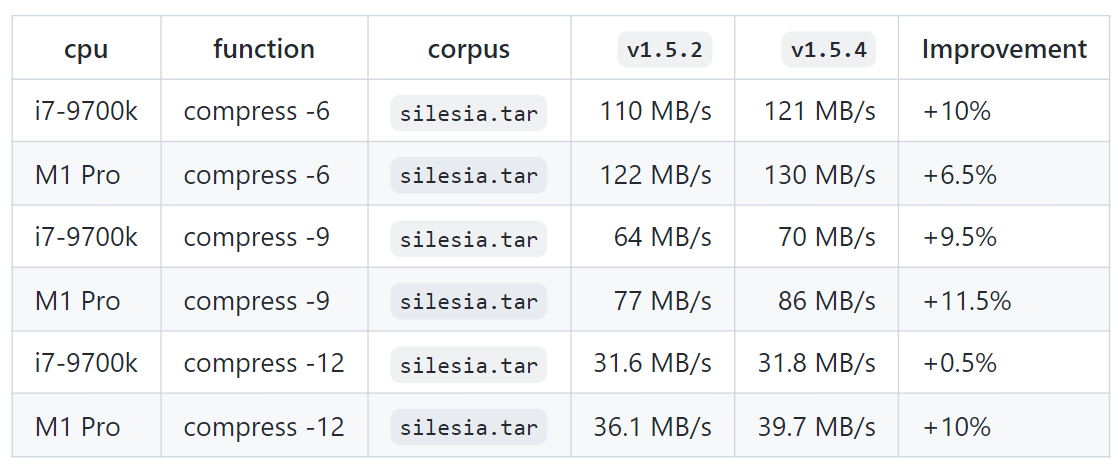Image resolution: width=1118 pixels, height=467 pixels.
Task: Click the "function" column header
Action: pos(264,49)
